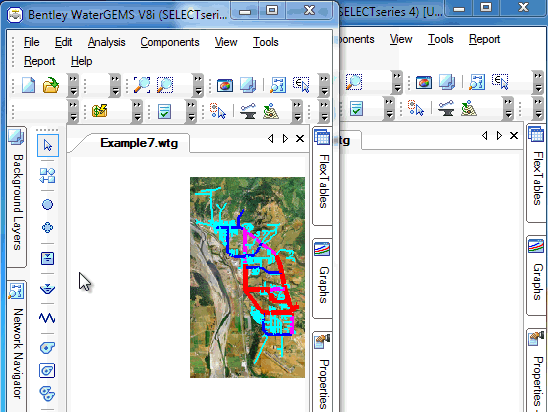The image size is (548, 412).
Task: Click the aerial network map drawing
Action: [x=247, y=277]
